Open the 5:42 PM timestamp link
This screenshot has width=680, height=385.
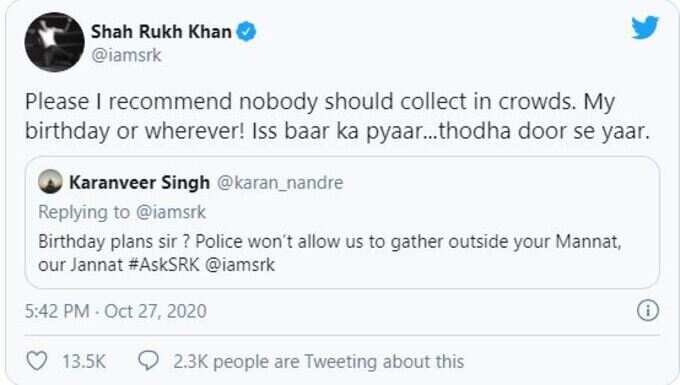point(57,311)
